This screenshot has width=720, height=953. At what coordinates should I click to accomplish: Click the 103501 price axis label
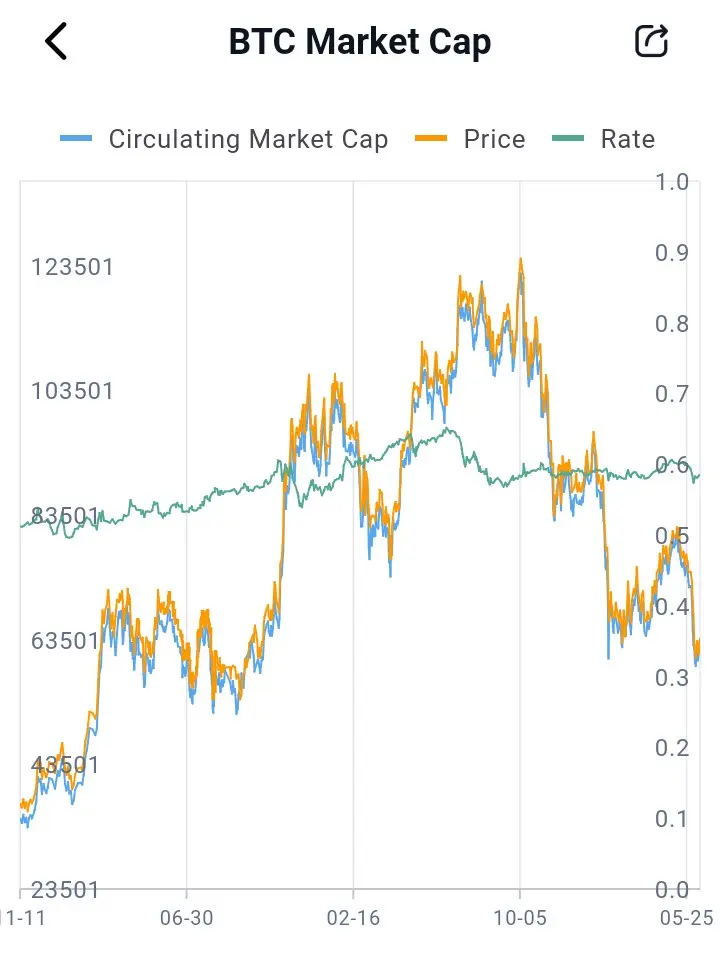point(72,391)
